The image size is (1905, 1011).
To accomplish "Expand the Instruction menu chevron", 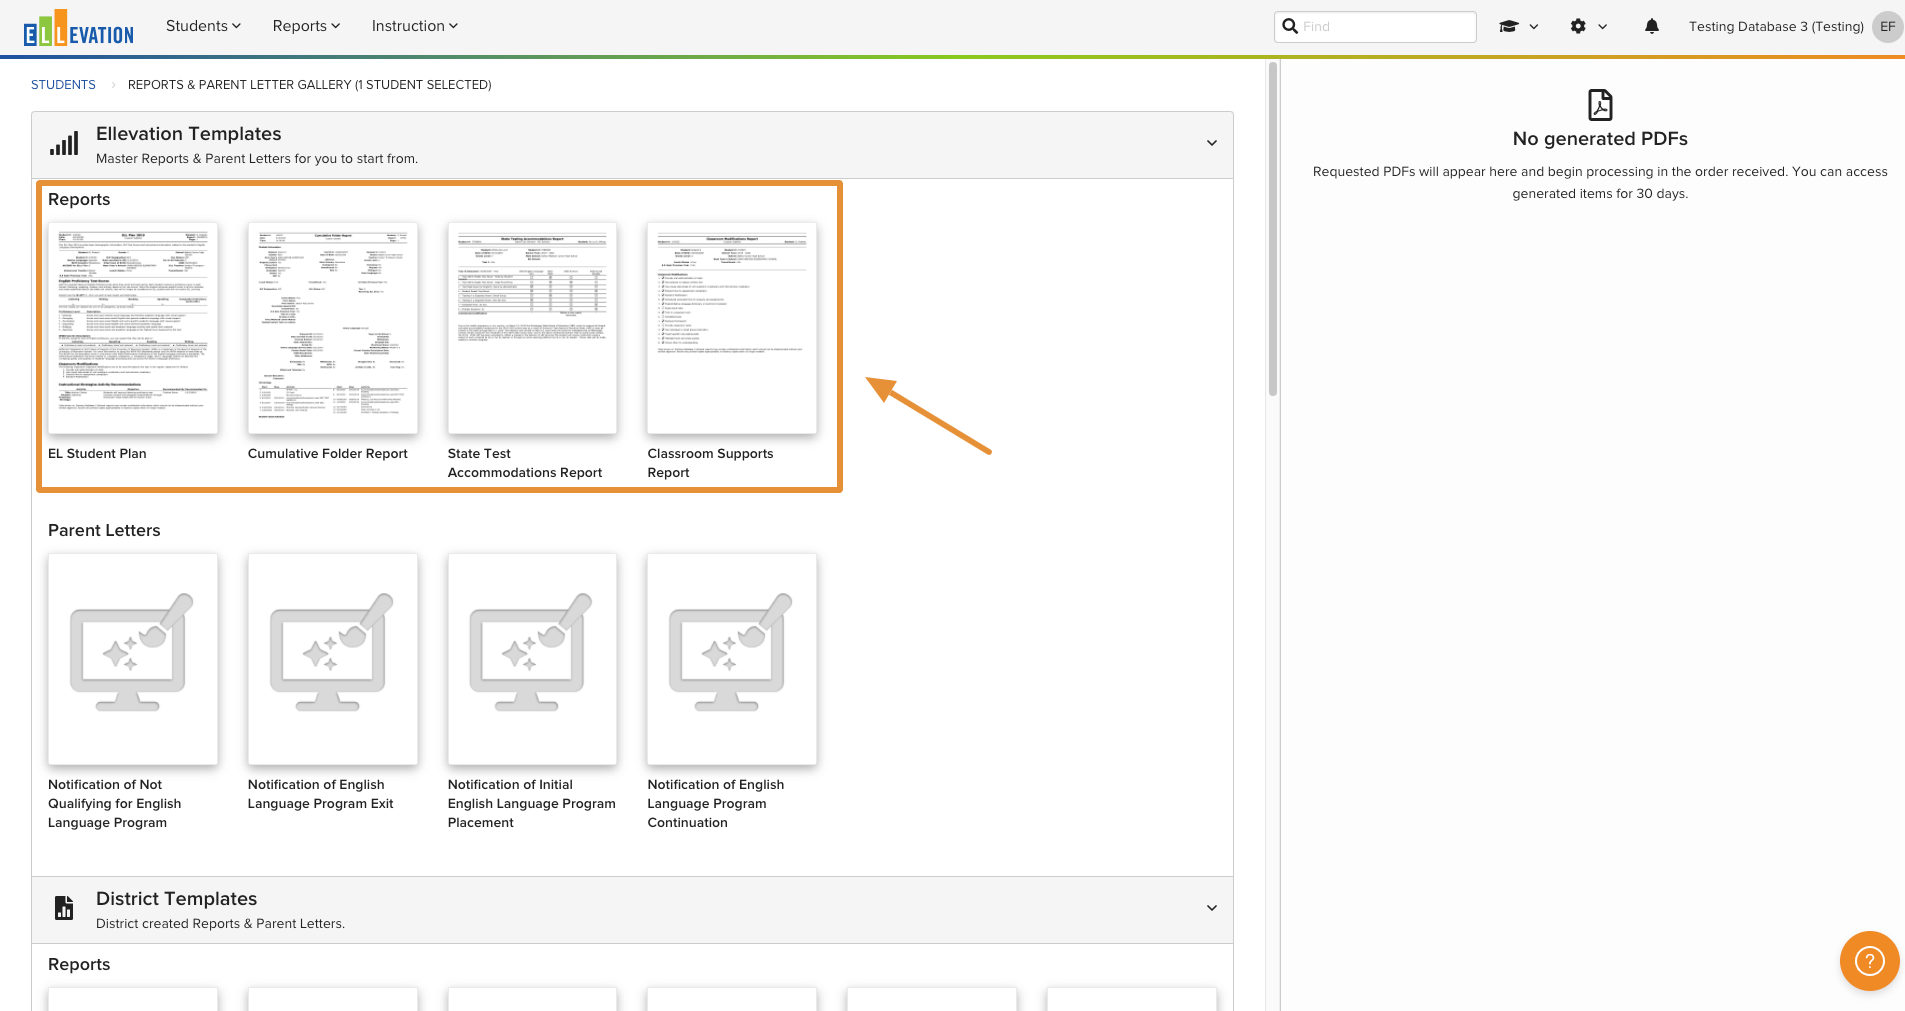I will click(453, 26).
